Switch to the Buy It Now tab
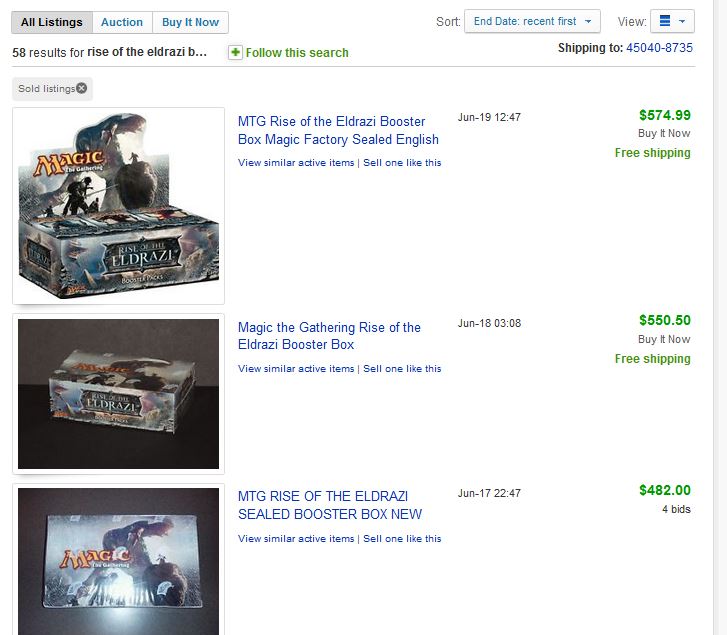The width and height of the screenshot is (727, 635). coord(190,22)
